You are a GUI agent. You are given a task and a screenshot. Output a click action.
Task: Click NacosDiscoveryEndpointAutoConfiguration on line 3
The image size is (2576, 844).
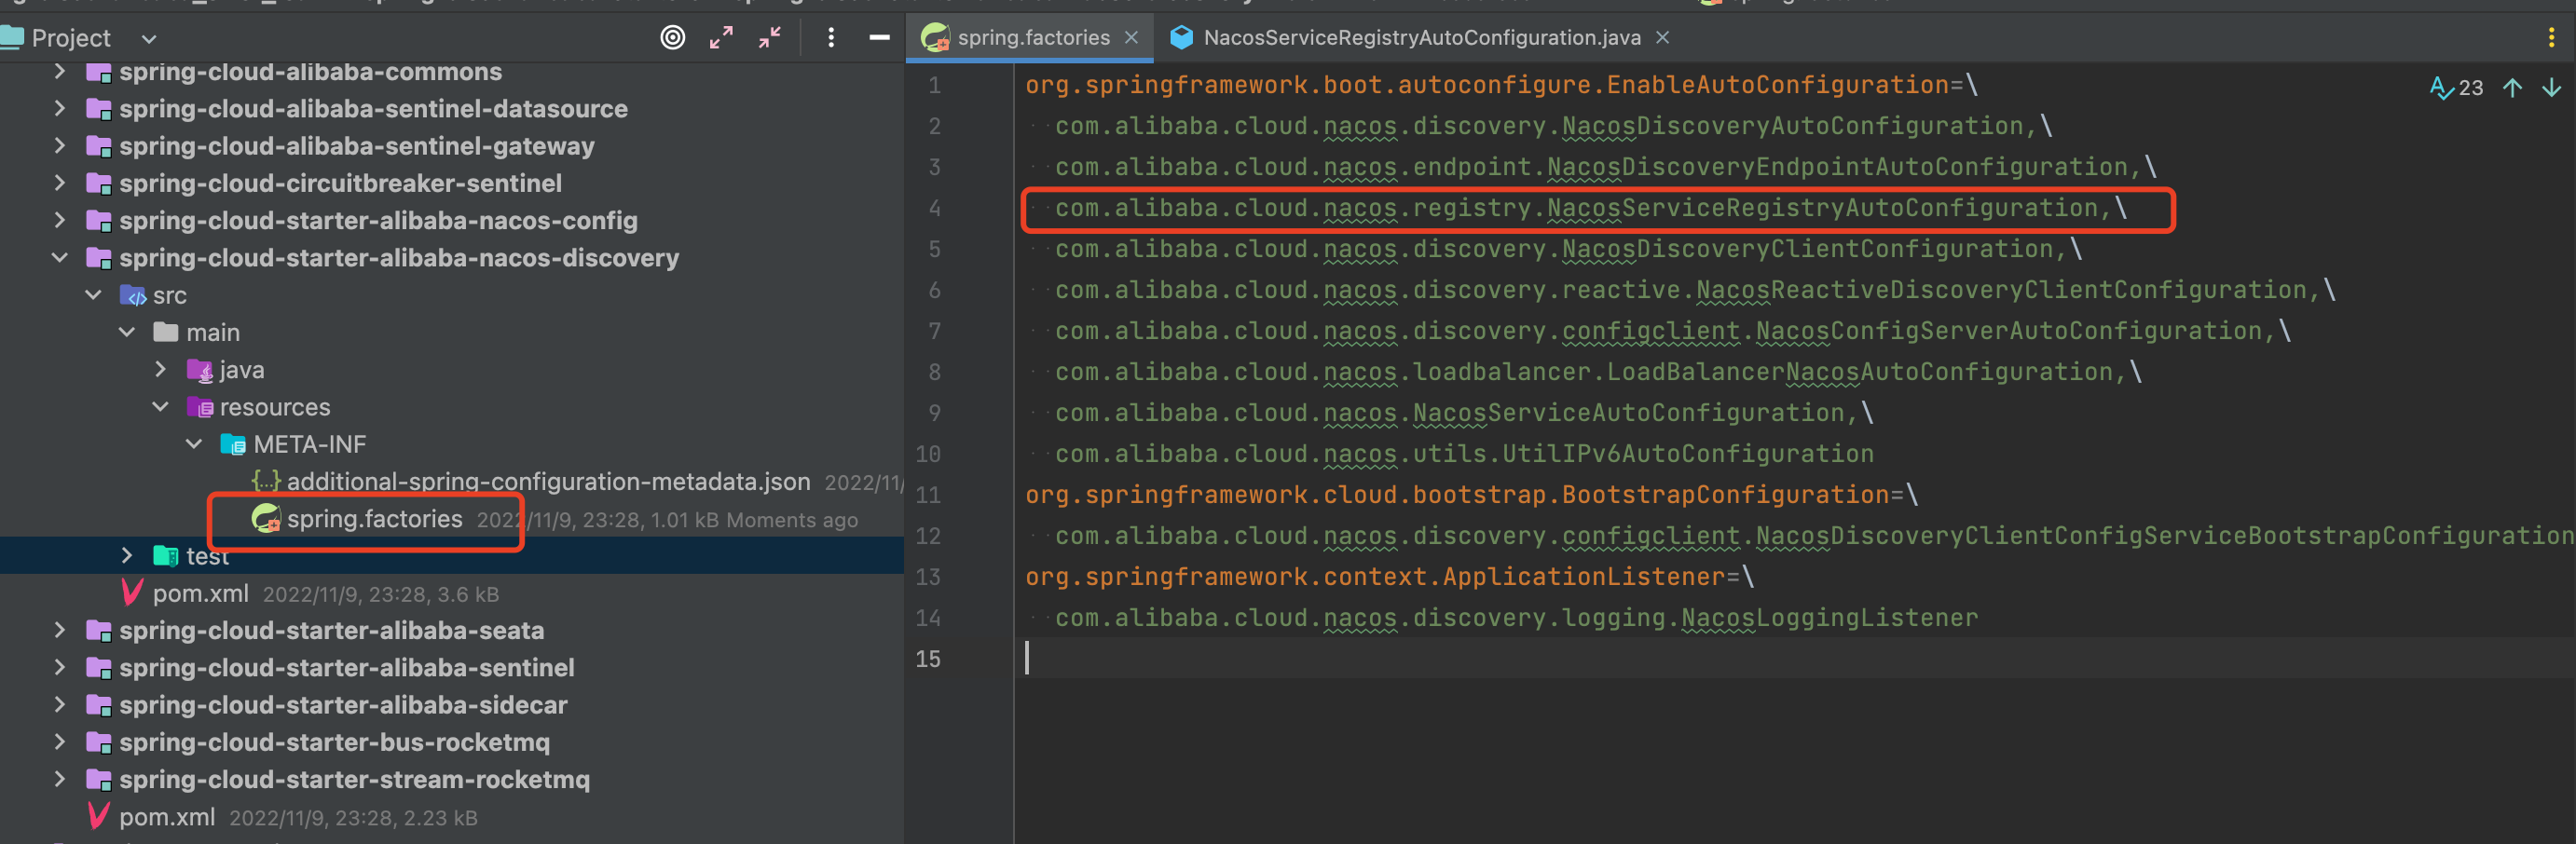coord(1838,167)
